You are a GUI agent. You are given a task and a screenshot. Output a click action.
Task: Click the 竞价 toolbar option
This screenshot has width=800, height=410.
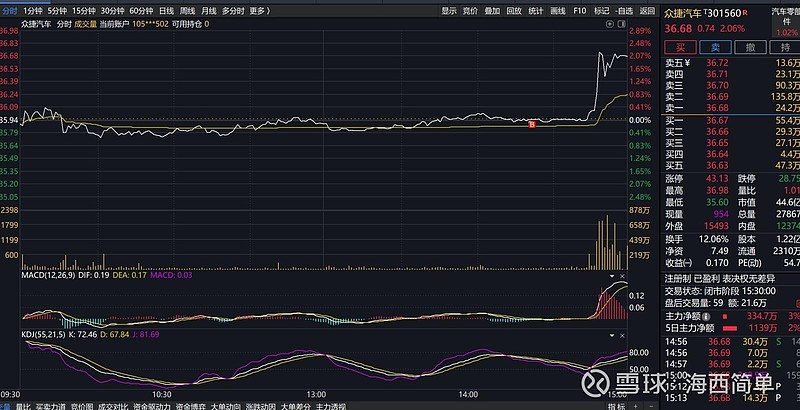470,11
